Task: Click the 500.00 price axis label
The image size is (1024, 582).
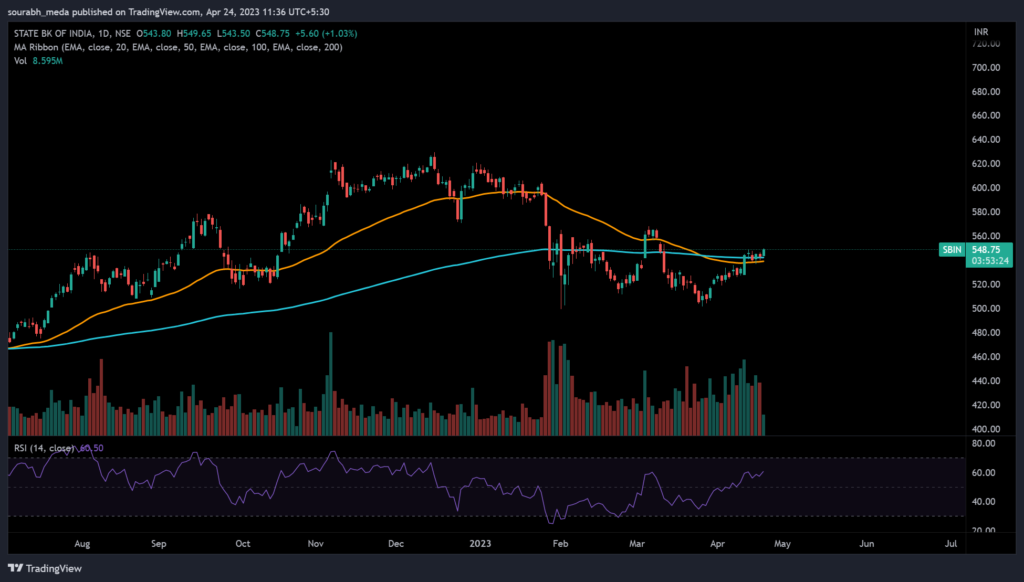Action: (986, 308)
